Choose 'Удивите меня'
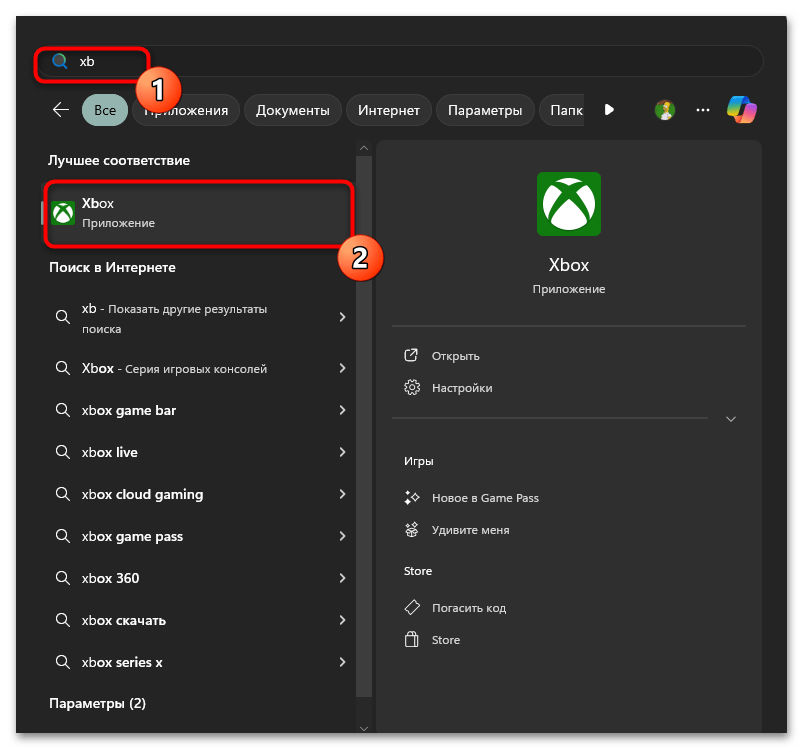The height and width of the screenshot is (749, 803). (x=471, y=530)
